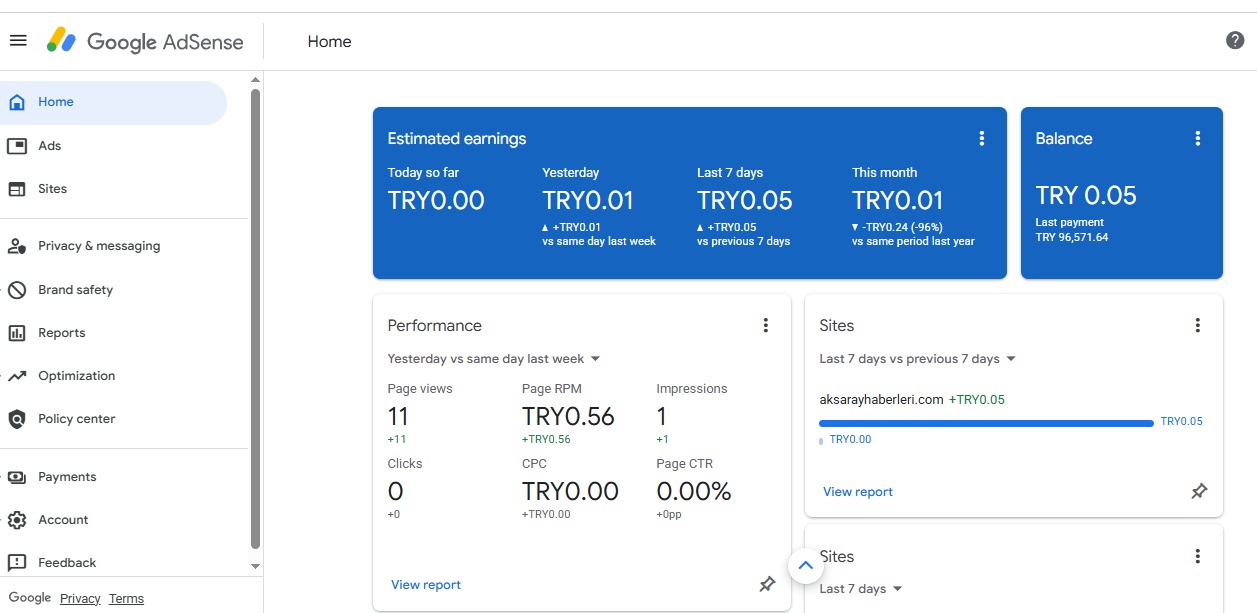Viewport: 1257px width, 613px height.
Task: Open Performance card three-dot menu
Action: (x=766, y=325)
